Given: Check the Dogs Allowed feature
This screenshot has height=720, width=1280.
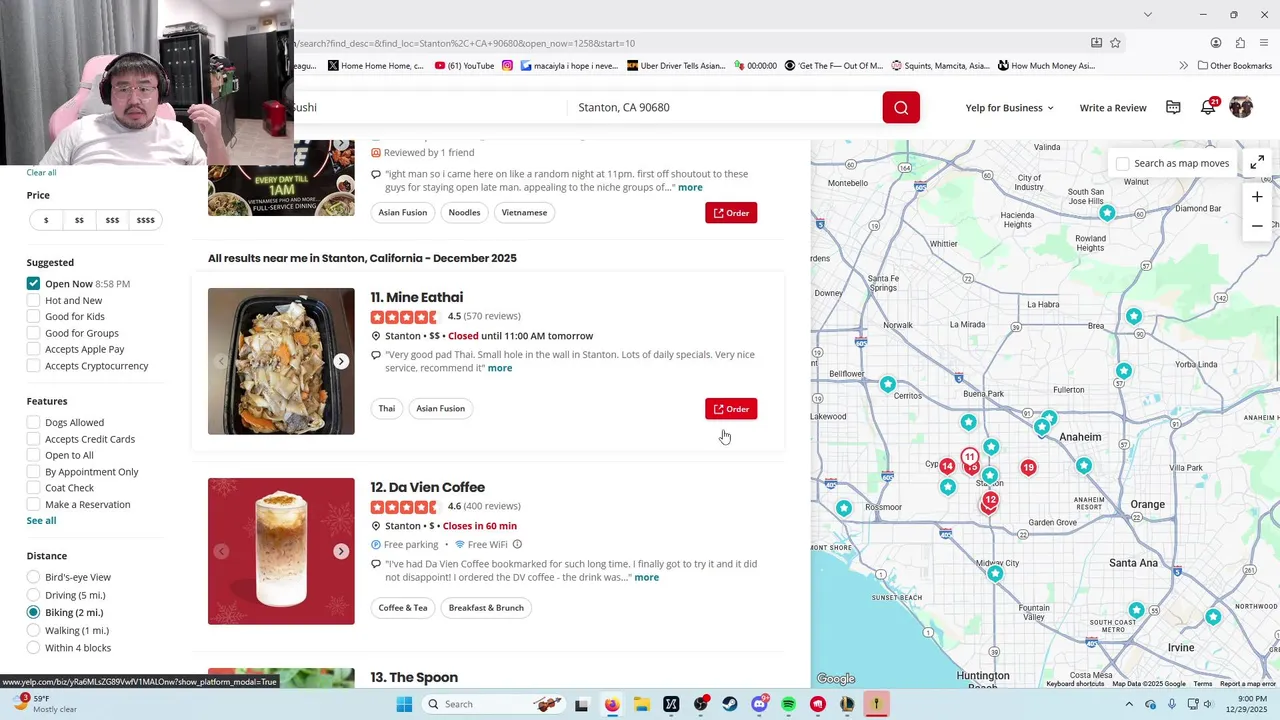Looking at the screenshot, I should (33, 422).
